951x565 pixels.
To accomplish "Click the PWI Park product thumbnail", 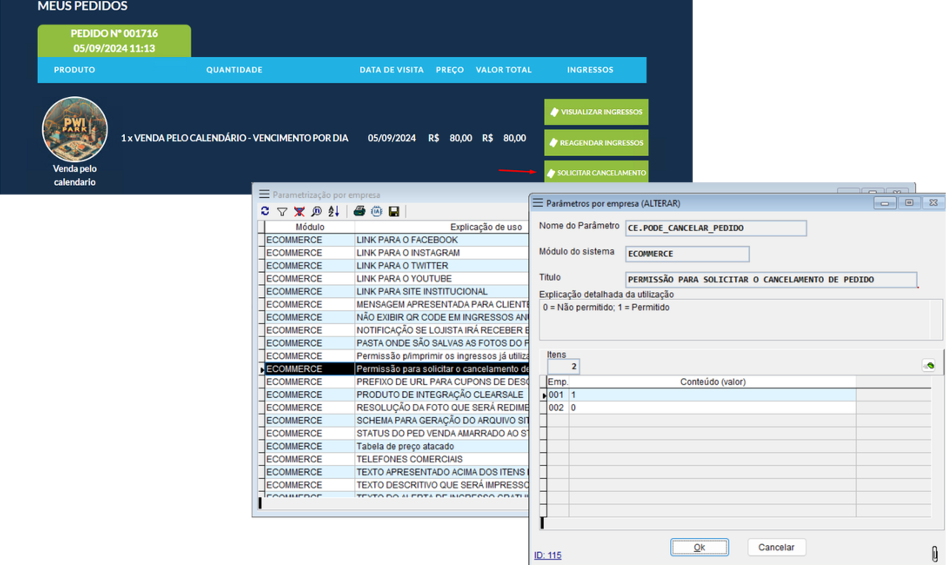I will pos(75,130).
